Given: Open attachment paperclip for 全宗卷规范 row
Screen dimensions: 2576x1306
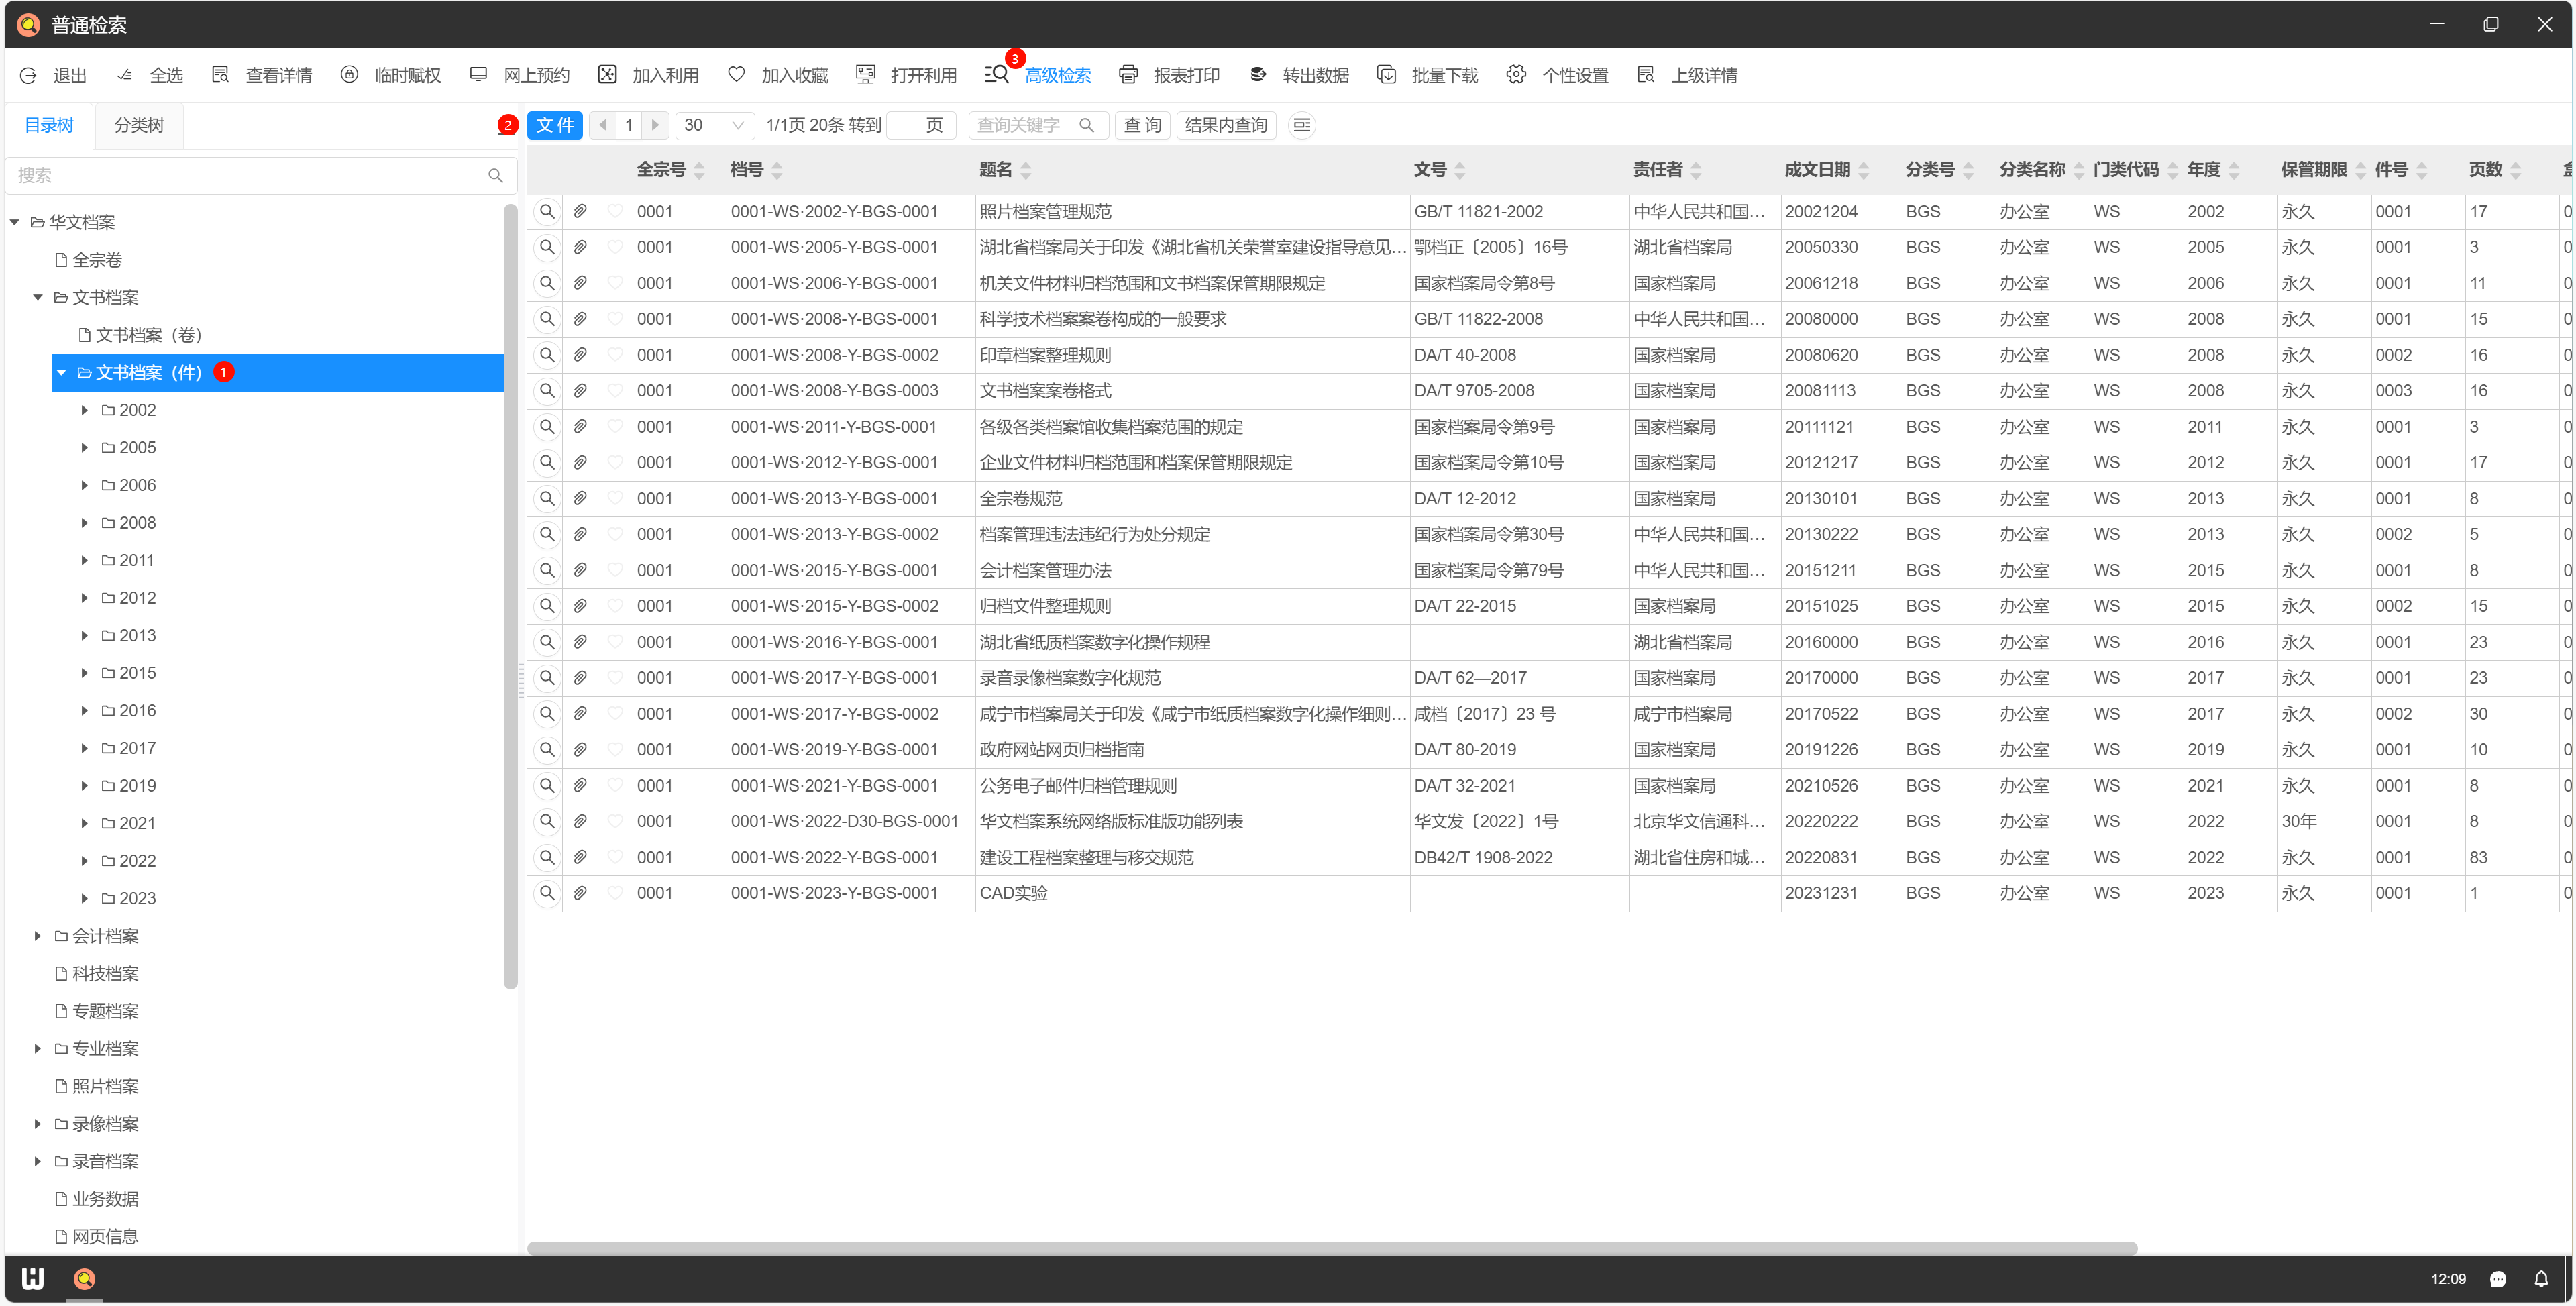Looking at the screenshot, I should click(x=580, y=498).
